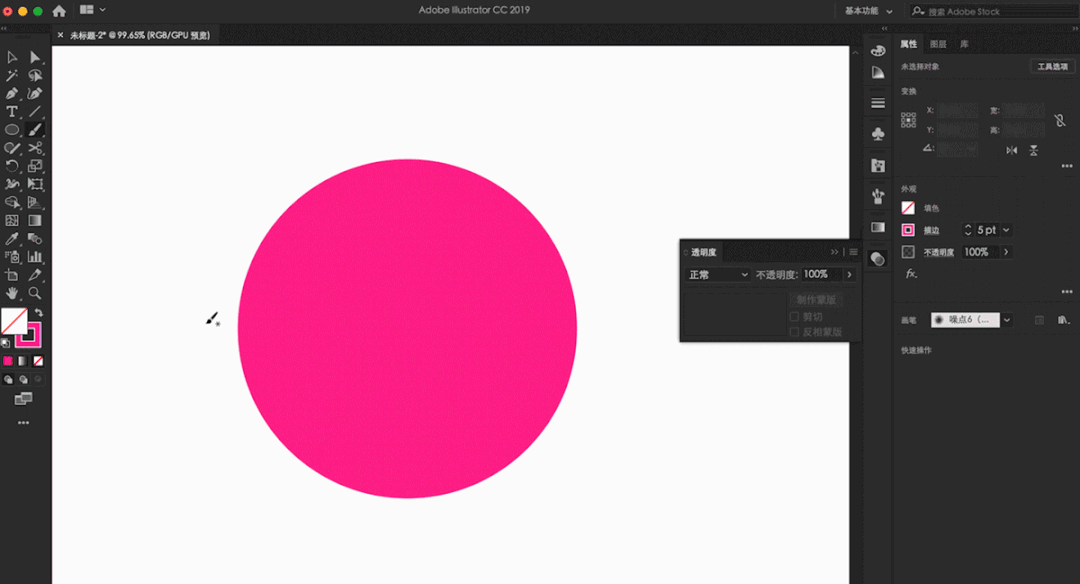Open the 正常 blending mode dropdown
The height and width of the screenshot is (584, 1080).
pyautogui.click(x=718, y=275)
